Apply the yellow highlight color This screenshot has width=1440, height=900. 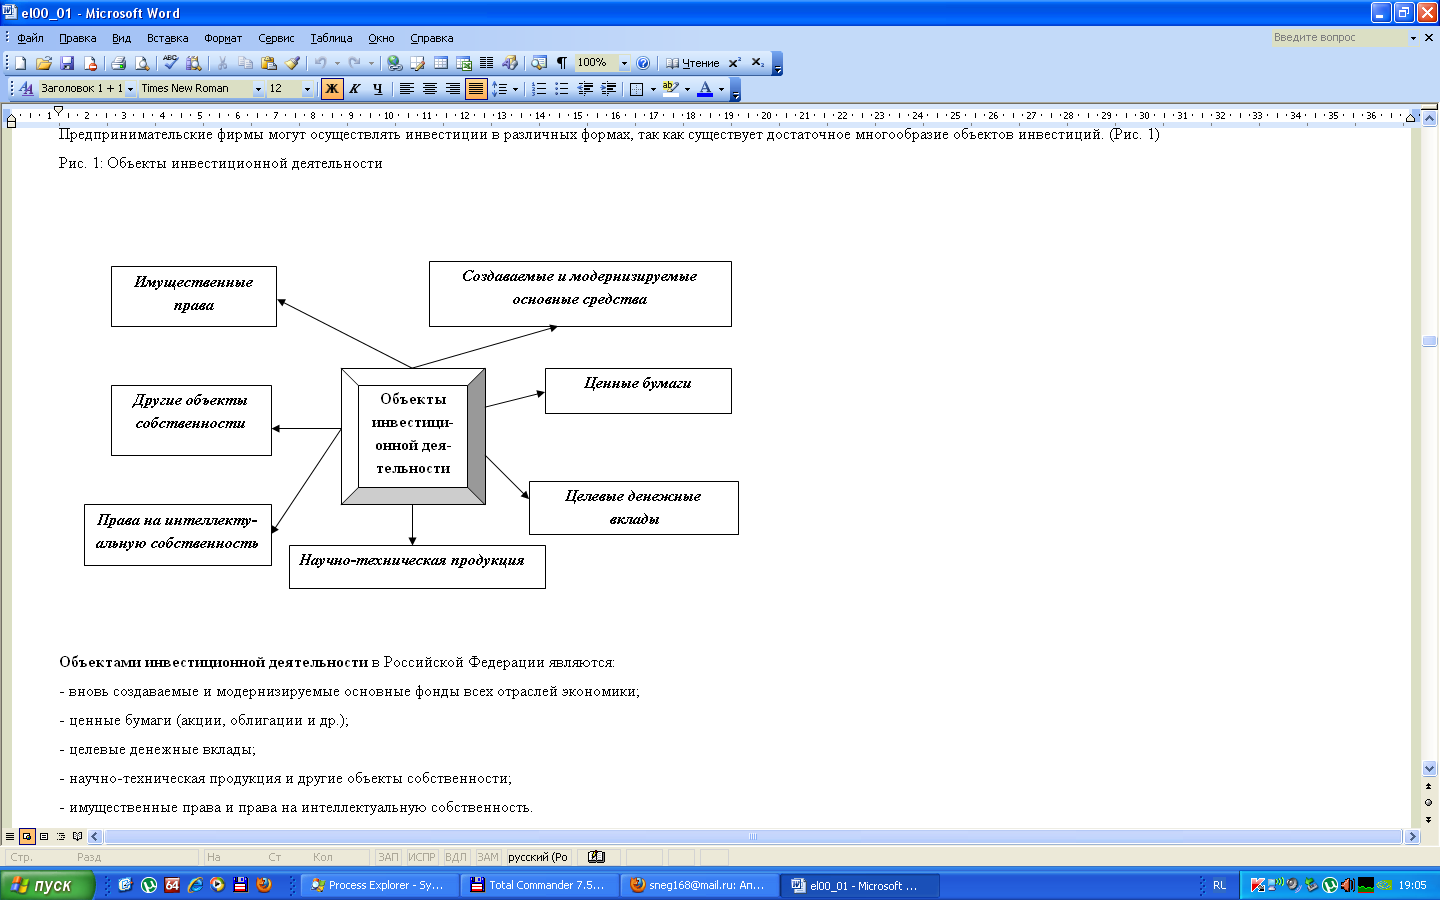click(670, 89)
